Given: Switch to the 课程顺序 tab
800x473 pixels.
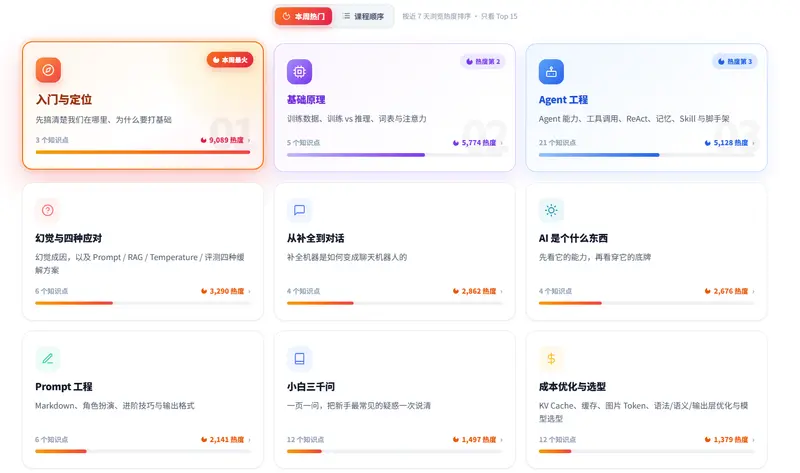Looking at the screenshot, I should coord(363,16).
